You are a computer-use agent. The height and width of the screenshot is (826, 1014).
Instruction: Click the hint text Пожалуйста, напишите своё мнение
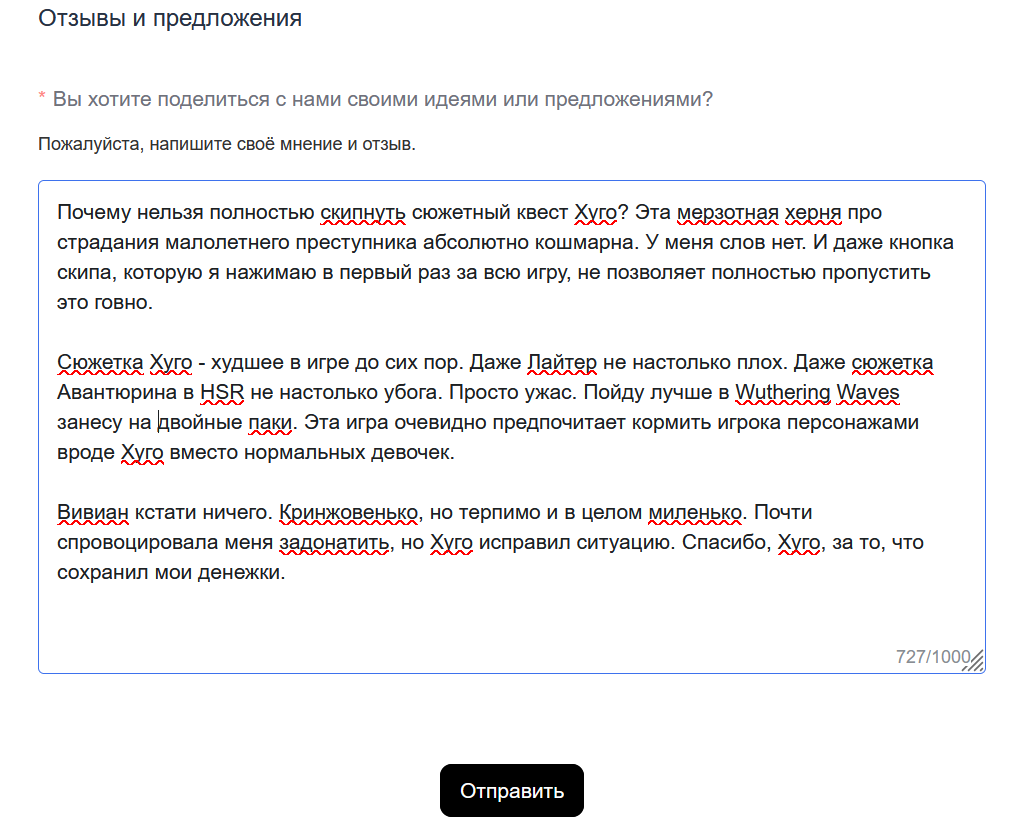[x=226, y=144]
